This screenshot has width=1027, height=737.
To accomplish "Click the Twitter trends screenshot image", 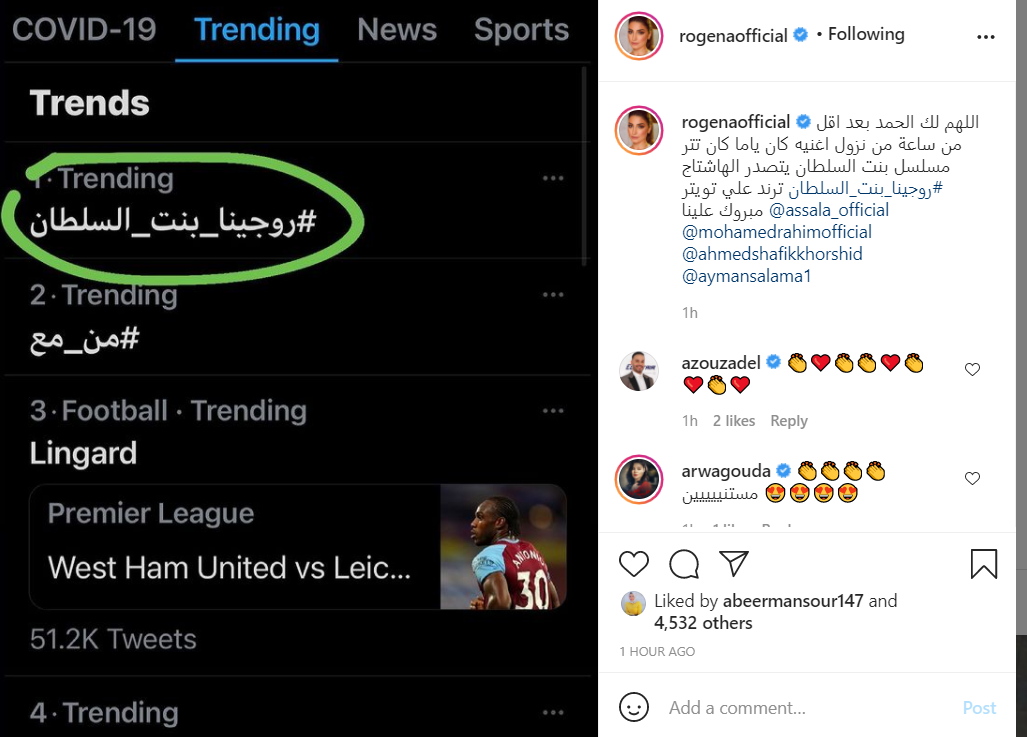I will pos(298,368).
